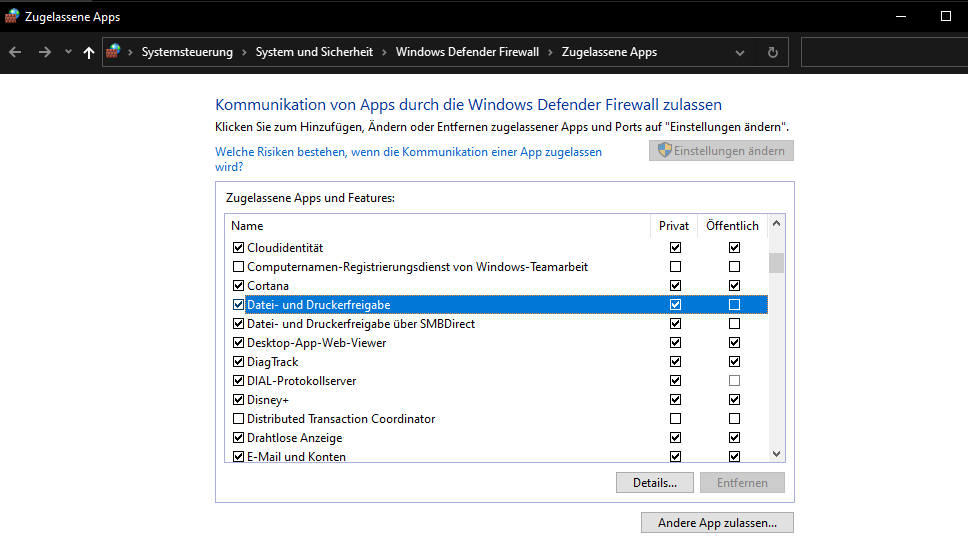Check Öffentlich for Datei- und Druckerfreigabe
The image size is (968, 554).
tap(734, 304)
